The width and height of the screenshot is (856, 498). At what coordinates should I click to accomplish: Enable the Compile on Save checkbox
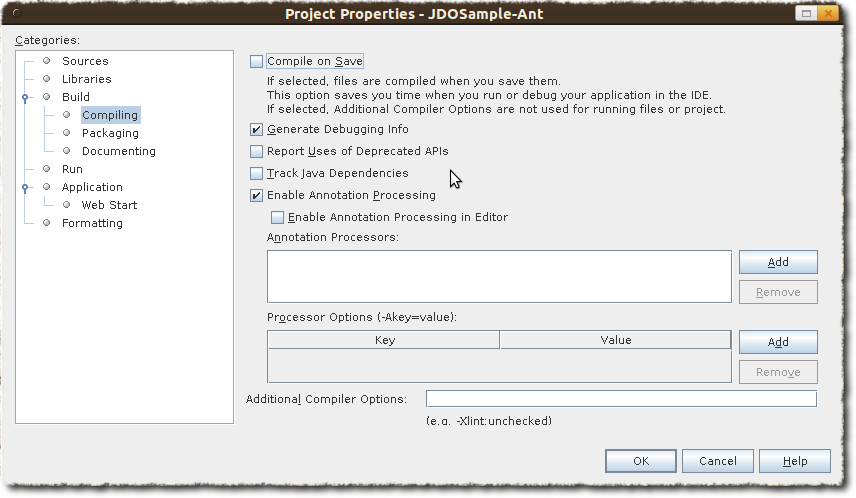[257, 62]
